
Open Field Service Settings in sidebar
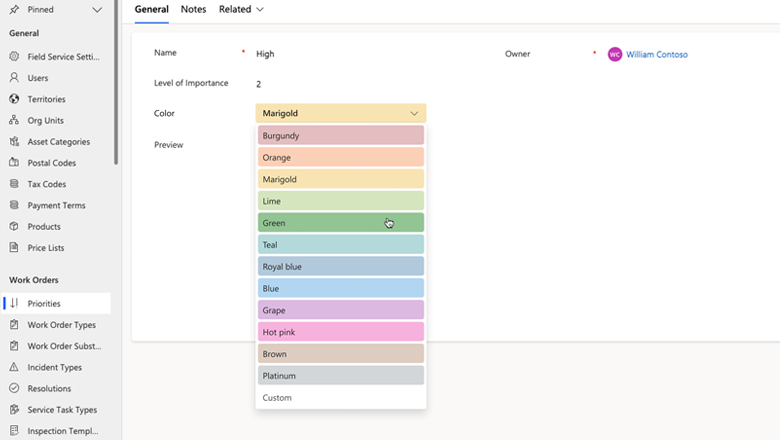63,57
